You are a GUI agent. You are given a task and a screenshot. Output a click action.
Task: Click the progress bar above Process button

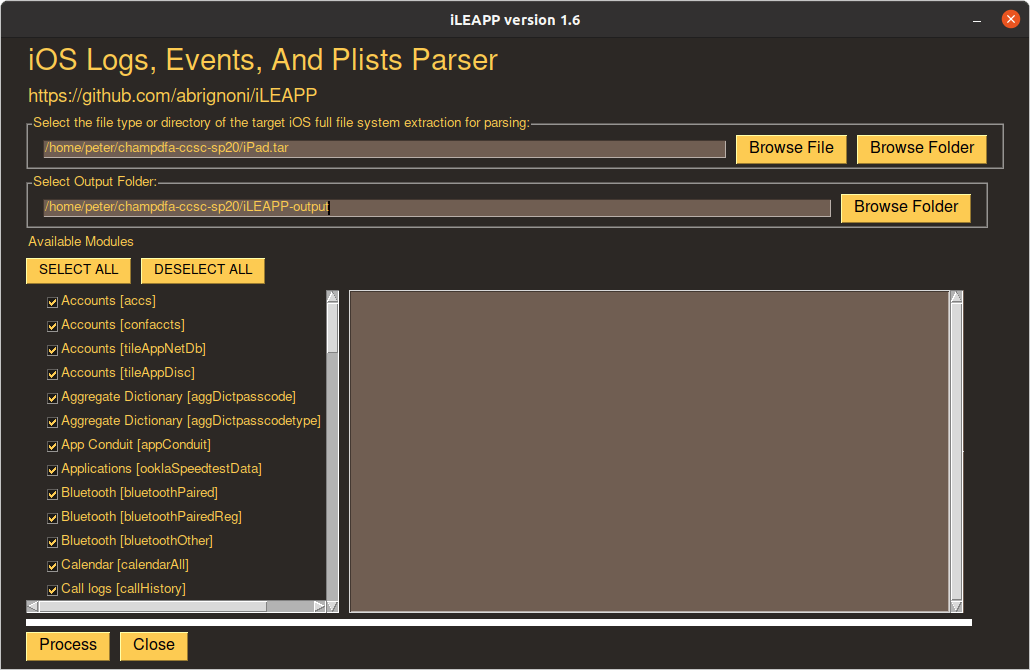tap(498, 623)
